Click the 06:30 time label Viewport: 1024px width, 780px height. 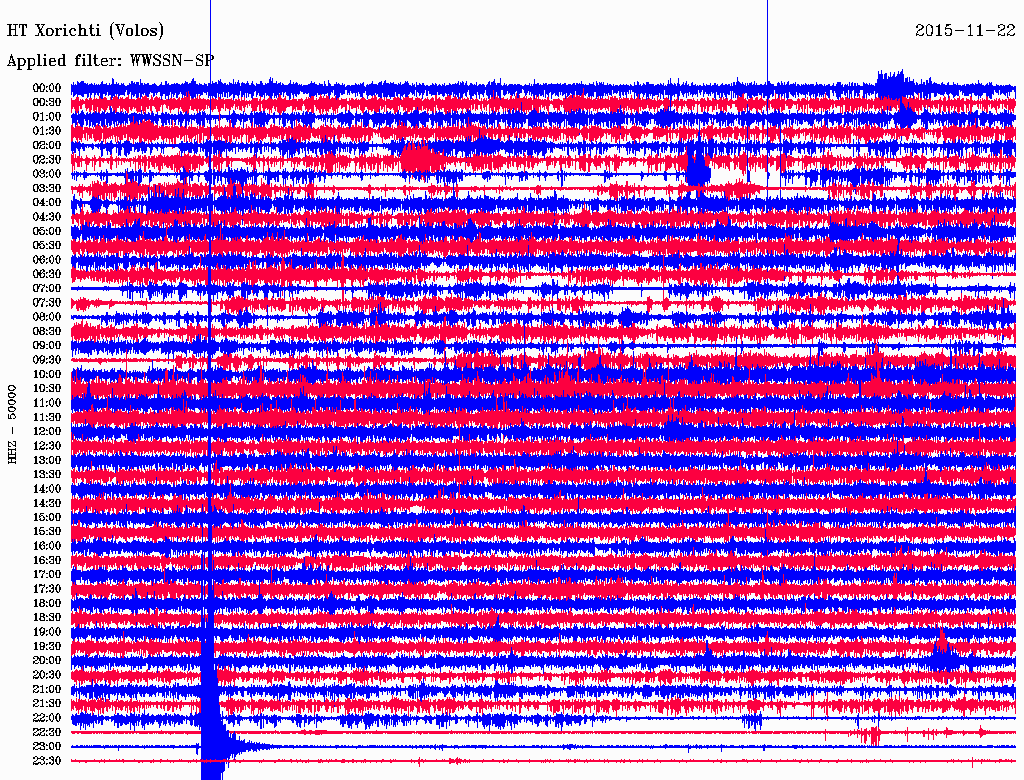[46, 274]
